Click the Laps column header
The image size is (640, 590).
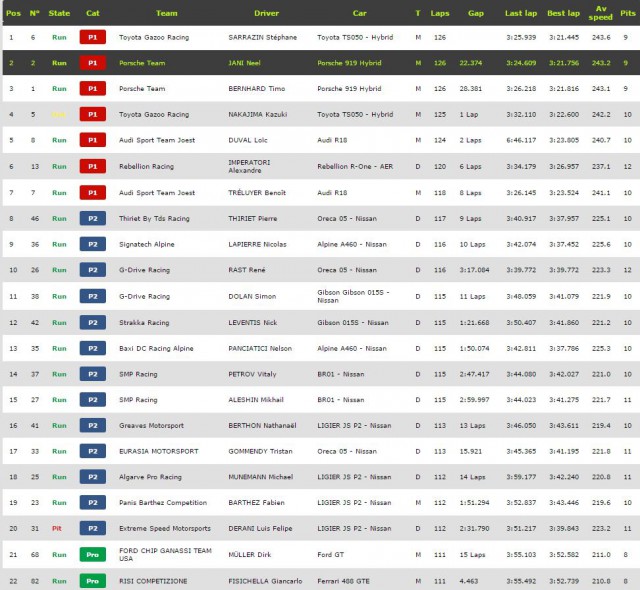(440, 13)
